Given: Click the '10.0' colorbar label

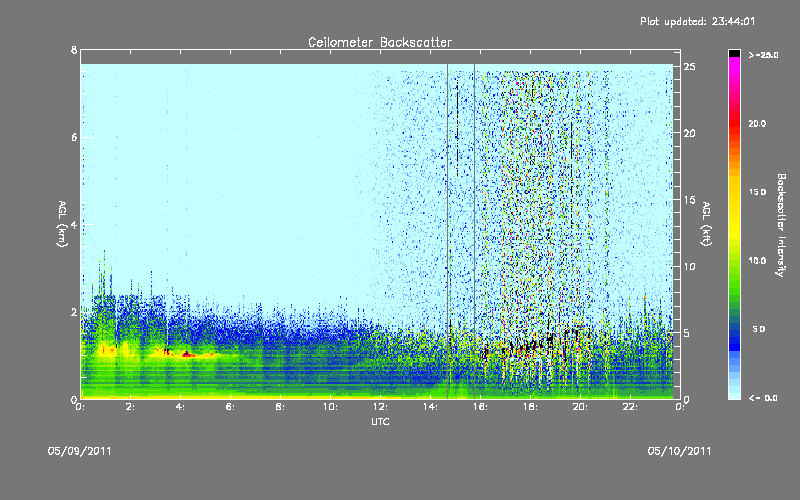Looking at the screenshot, I should (758, 260).
